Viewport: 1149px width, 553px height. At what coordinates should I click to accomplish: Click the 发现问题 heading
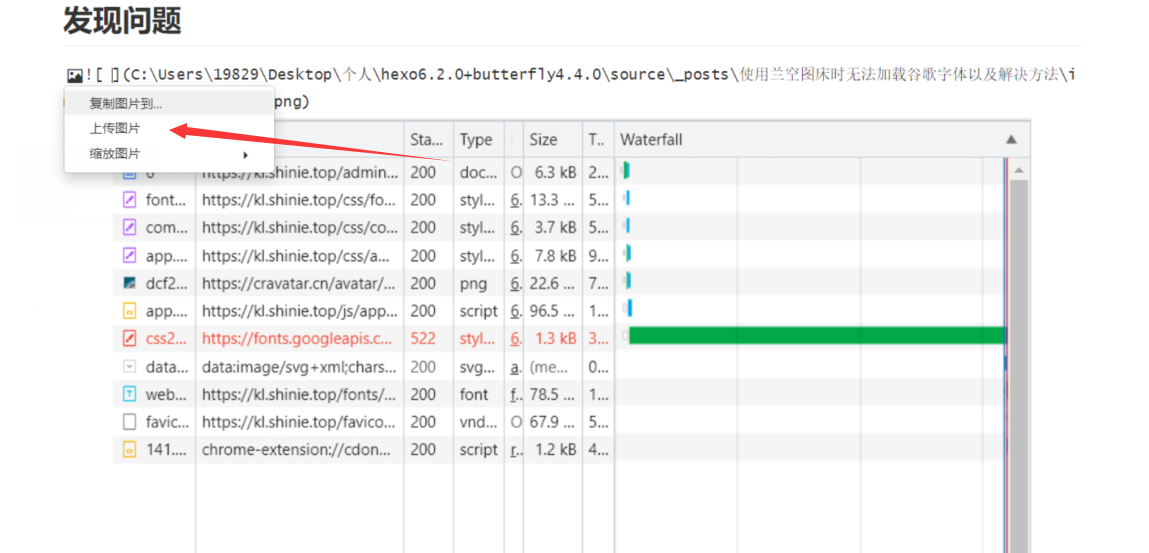(122, 21)
